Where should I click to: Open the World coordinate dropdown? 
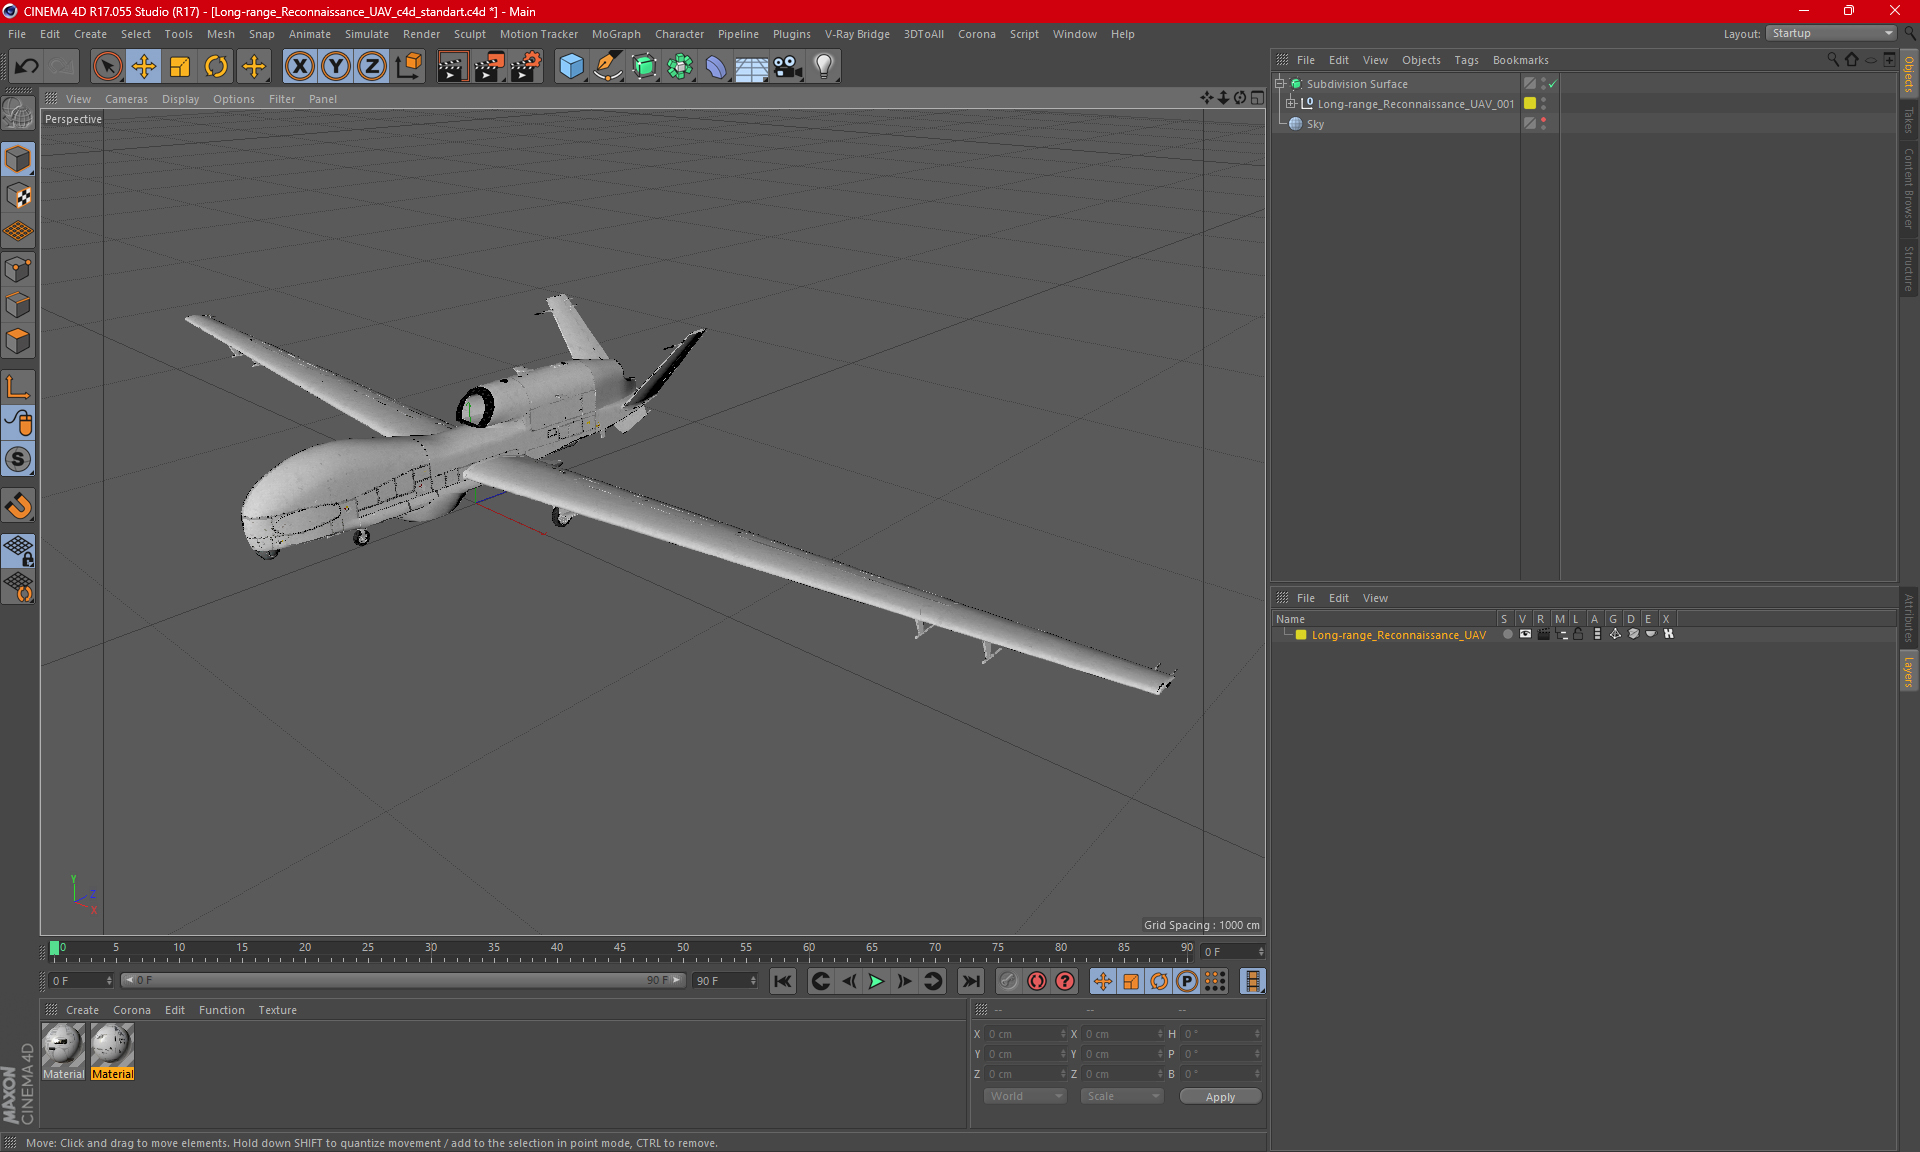1025,1096
